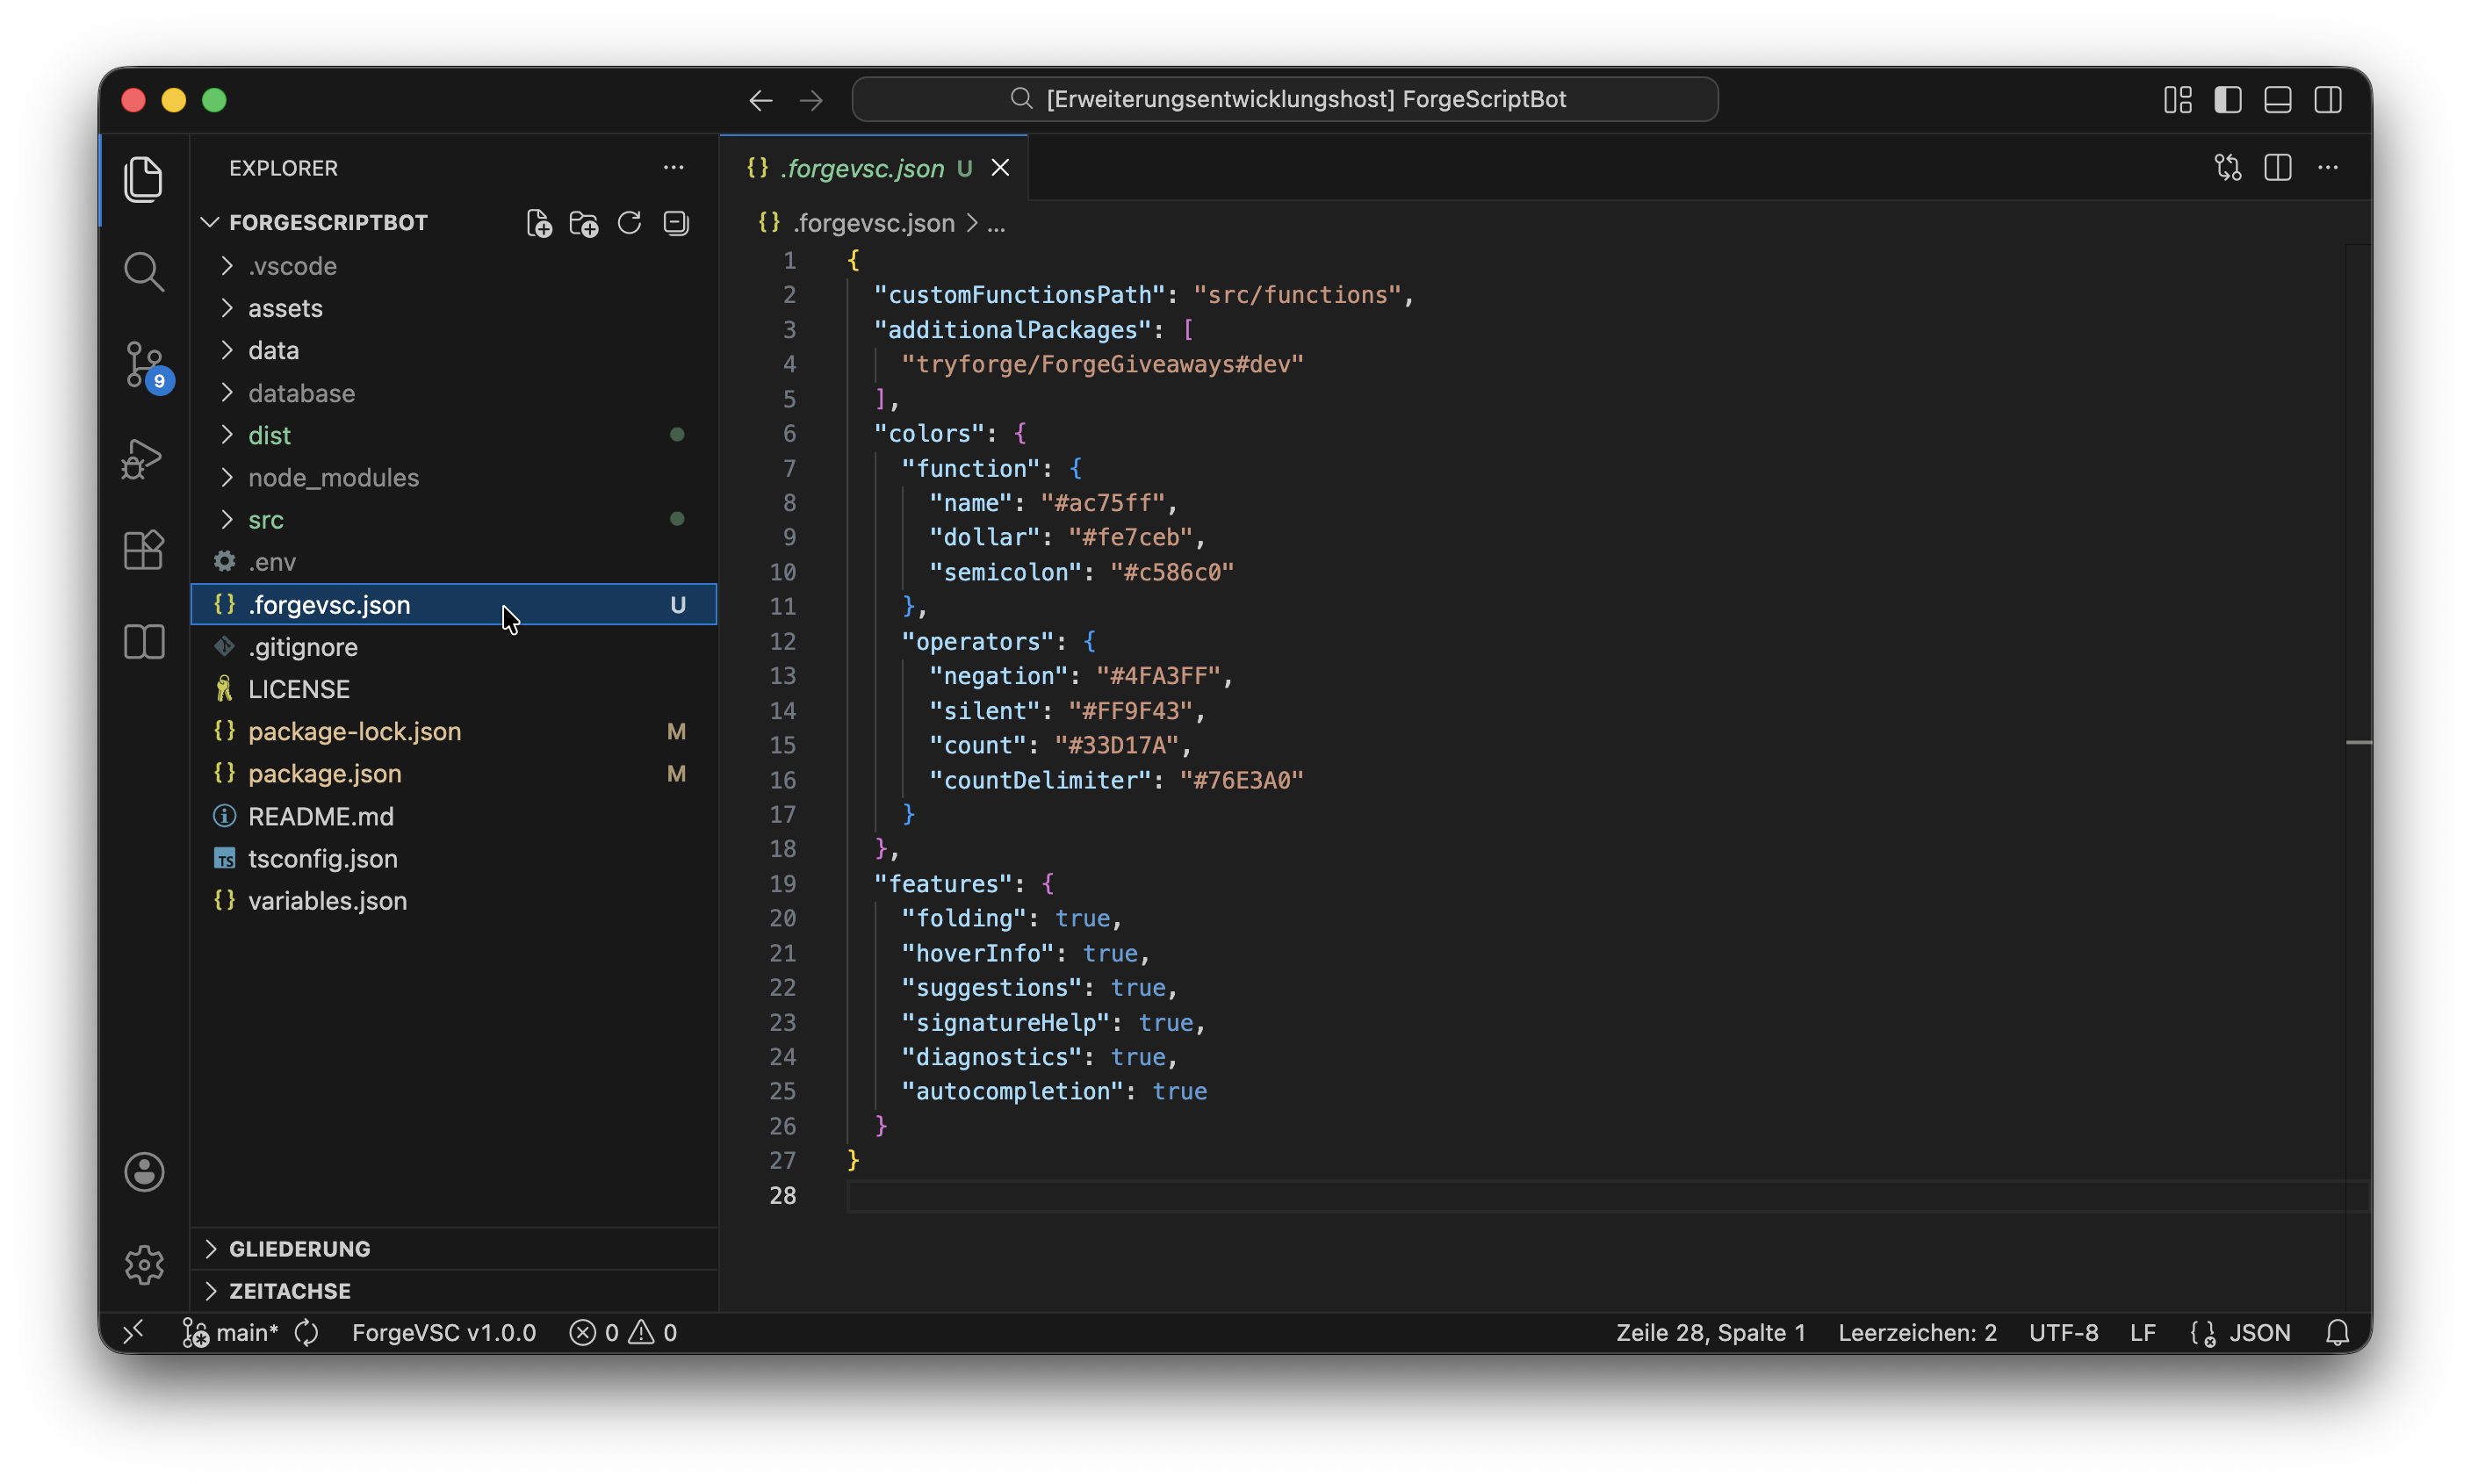
Task: Refresh the explorer file tree
Action: (x=629, y=223)
